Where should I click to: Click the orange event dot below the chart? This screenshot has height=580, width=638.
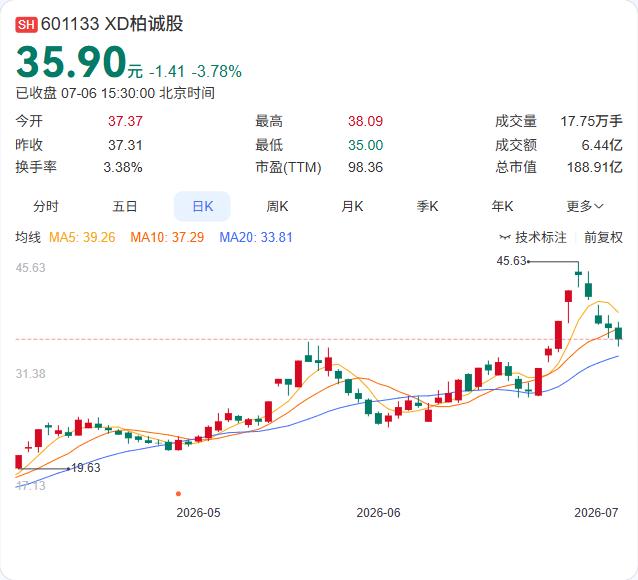178,494
